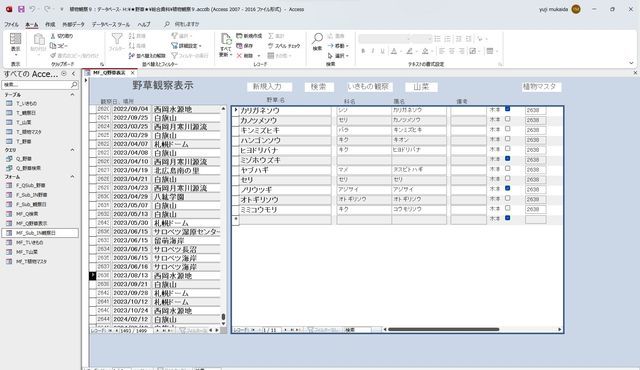Collapse the クエリ group in navigation pane
Viewport: 640px width, 370px height.
(72, 150)
